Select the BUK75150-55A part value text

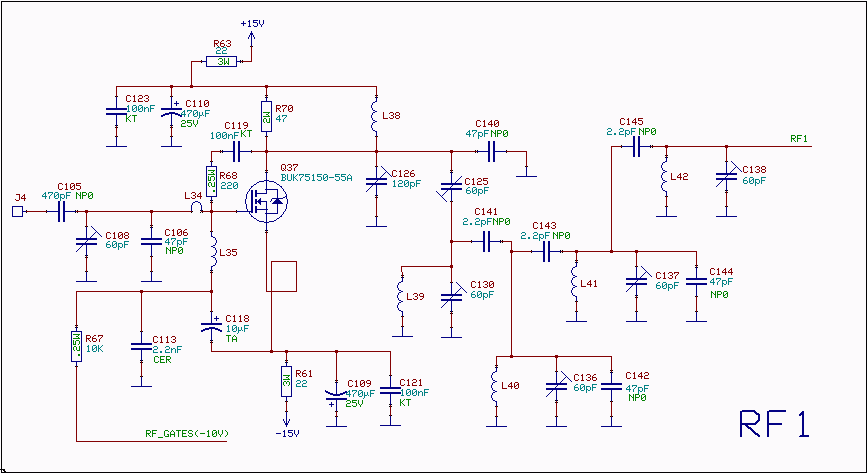click(x=316, y=177)
